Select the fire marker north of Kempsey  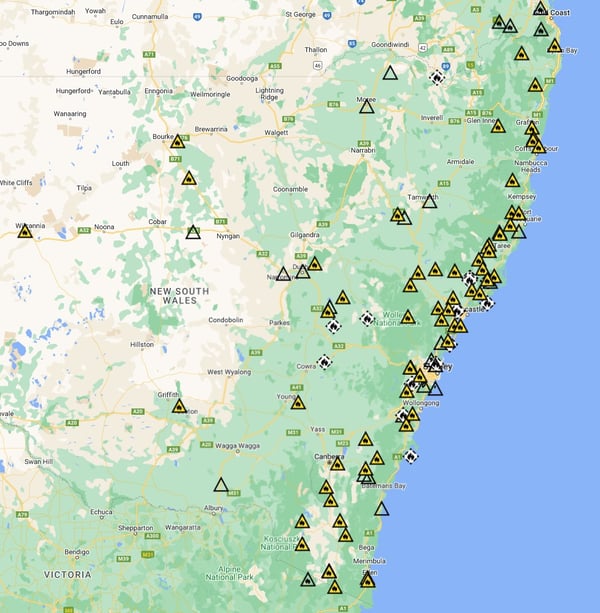[x=512, y=180]
